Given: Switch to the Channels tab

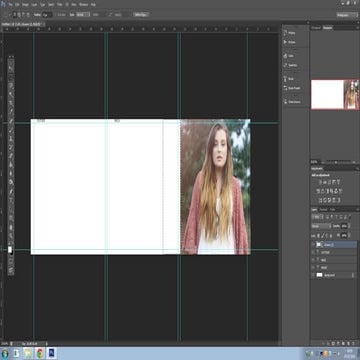Looking at the screenshot, I should tap(323, 209).
